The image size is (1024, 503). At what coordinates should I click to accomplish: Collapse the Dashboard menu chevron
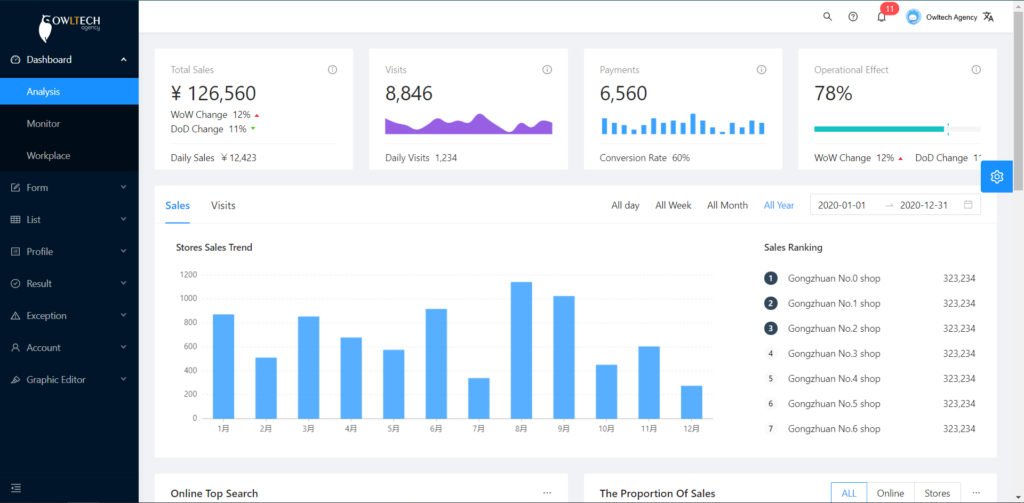[x=123, y=59]
